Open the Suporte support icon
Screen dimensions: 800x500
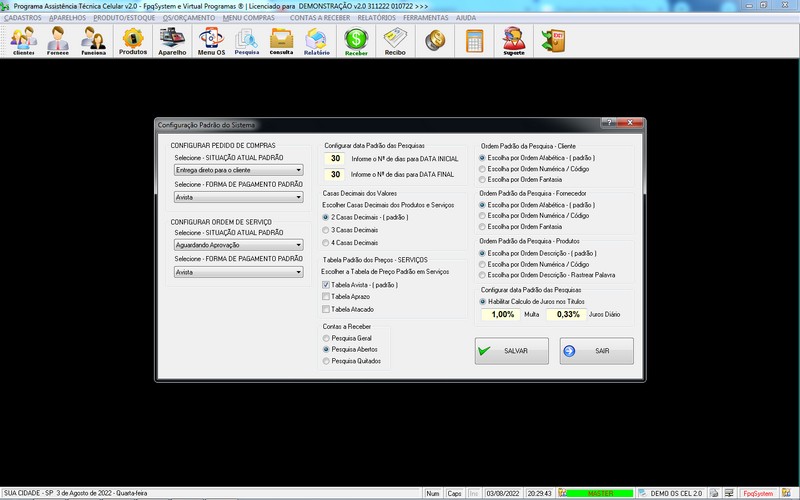(513, 41)
